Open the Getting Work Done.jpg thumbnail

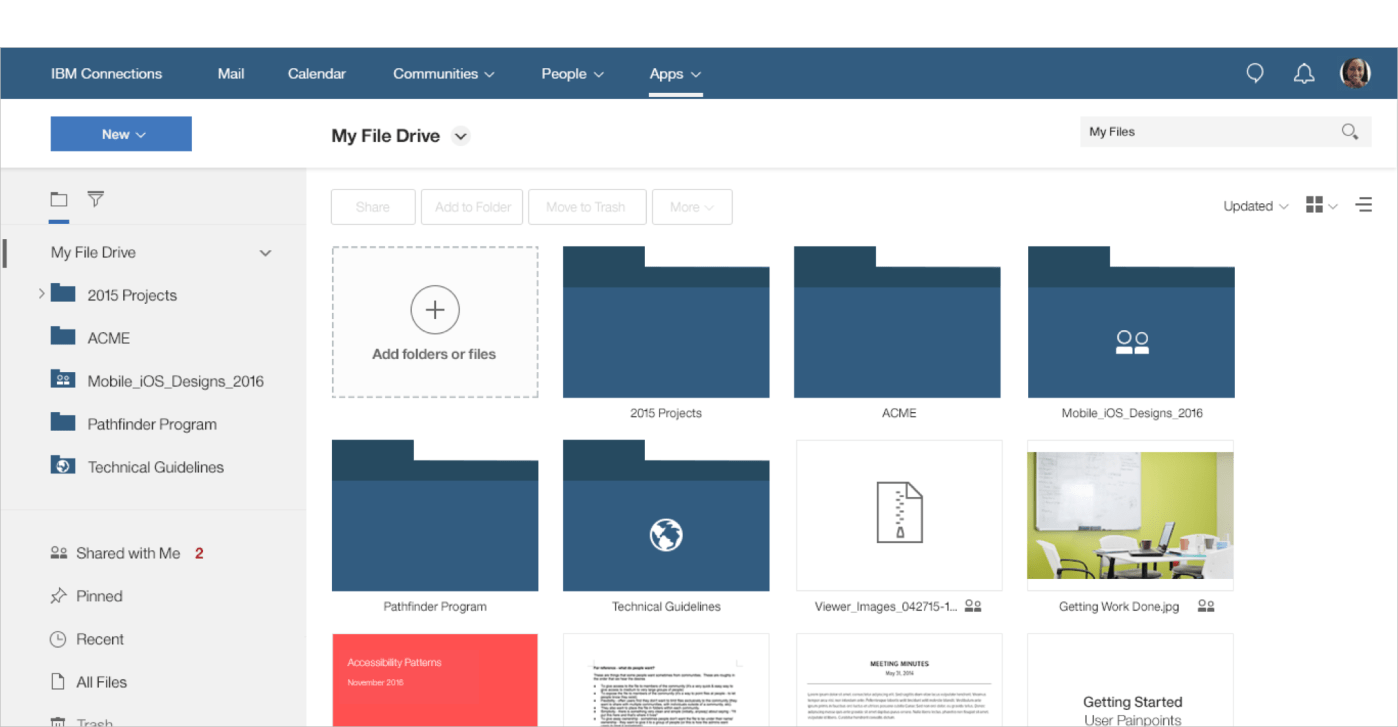[x=1130, y=515]
